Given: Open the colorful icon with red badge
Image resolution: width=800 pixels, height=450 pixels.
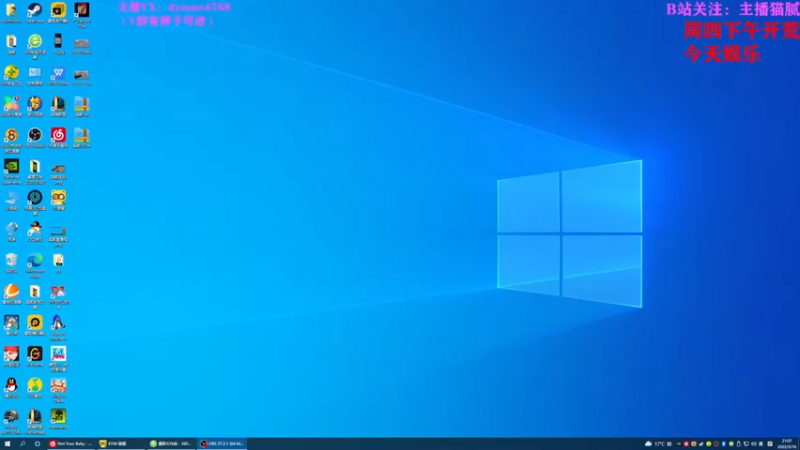Looking at the screenshot, I should pyautogui.click(x=11, y=106).
